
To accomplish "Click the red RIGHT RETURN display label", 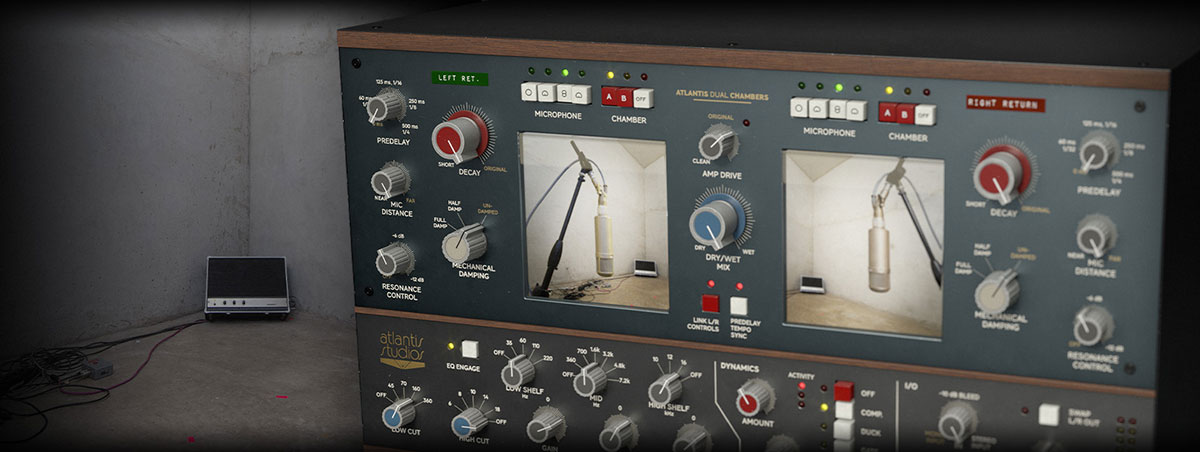I will (1005, 103).
